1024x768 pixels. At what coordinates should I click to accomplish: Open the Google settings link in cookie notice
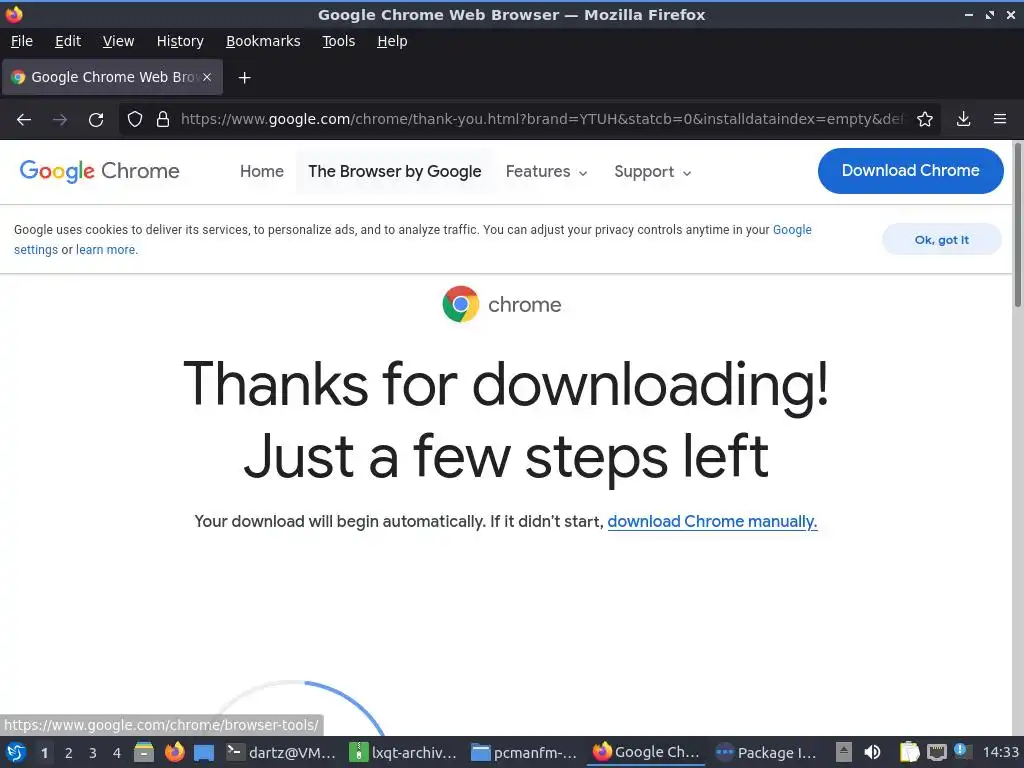(792, 230)
